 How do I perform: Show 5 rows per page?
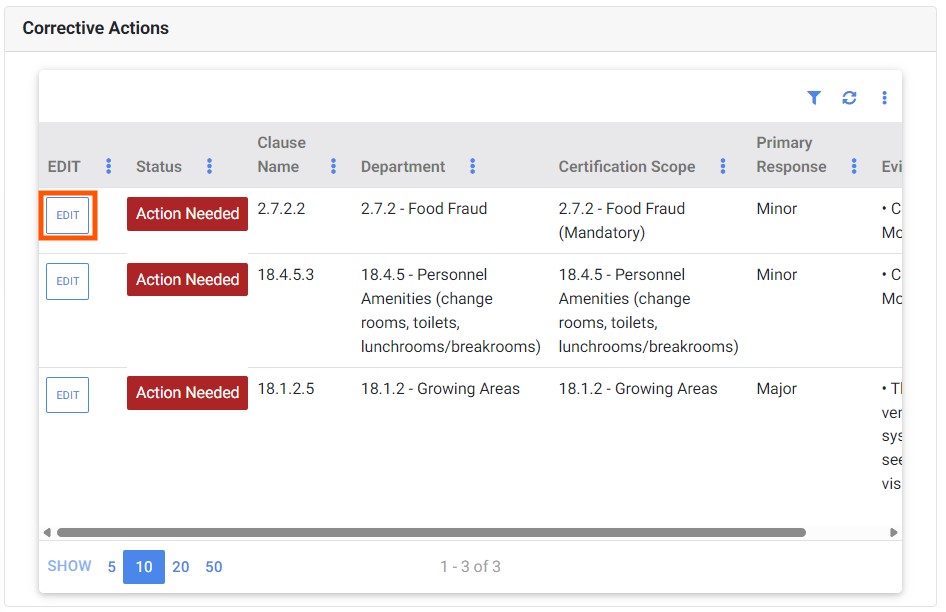112,567
